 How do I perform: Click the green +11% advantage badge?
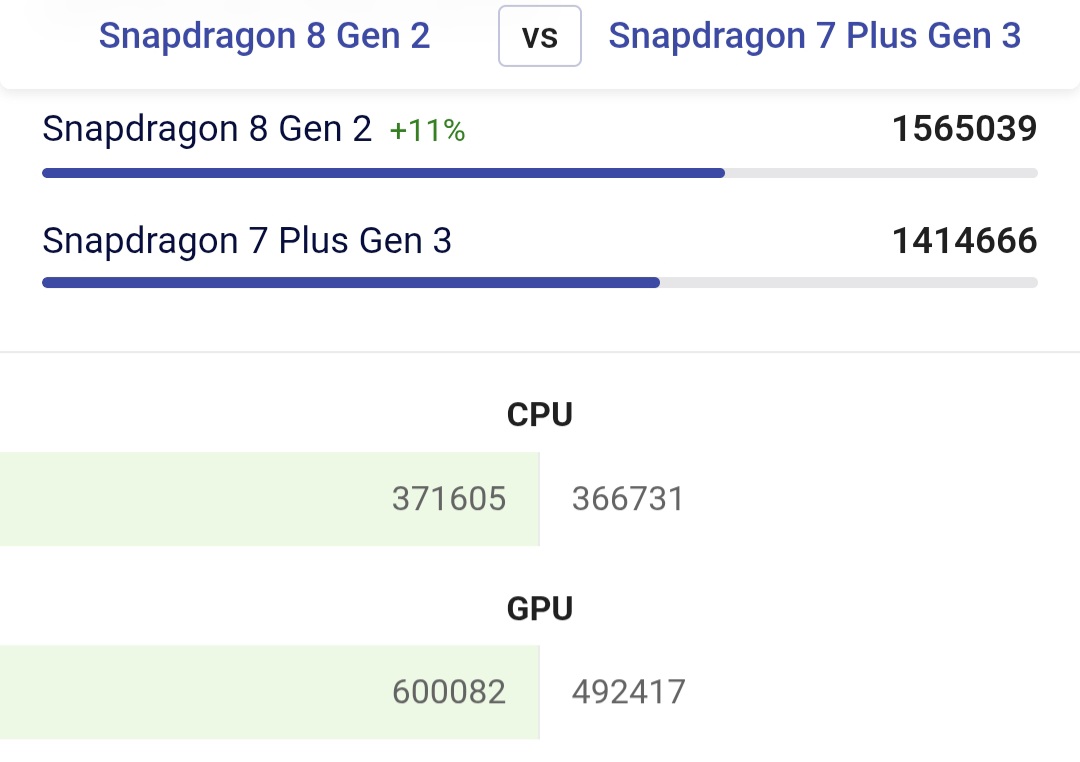click(427, 131)
